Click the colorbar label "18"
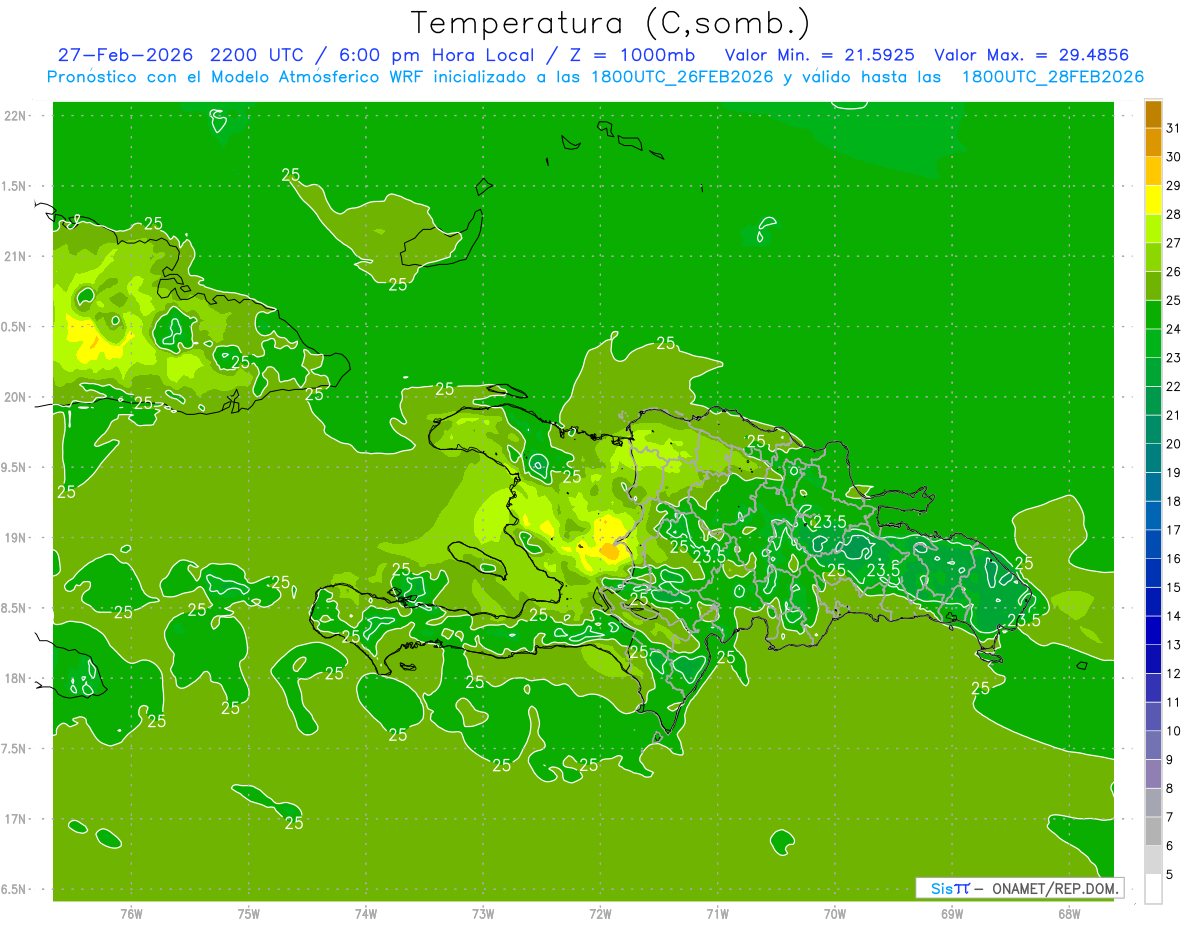1200x927 pixels. (x=1174, y=501)
